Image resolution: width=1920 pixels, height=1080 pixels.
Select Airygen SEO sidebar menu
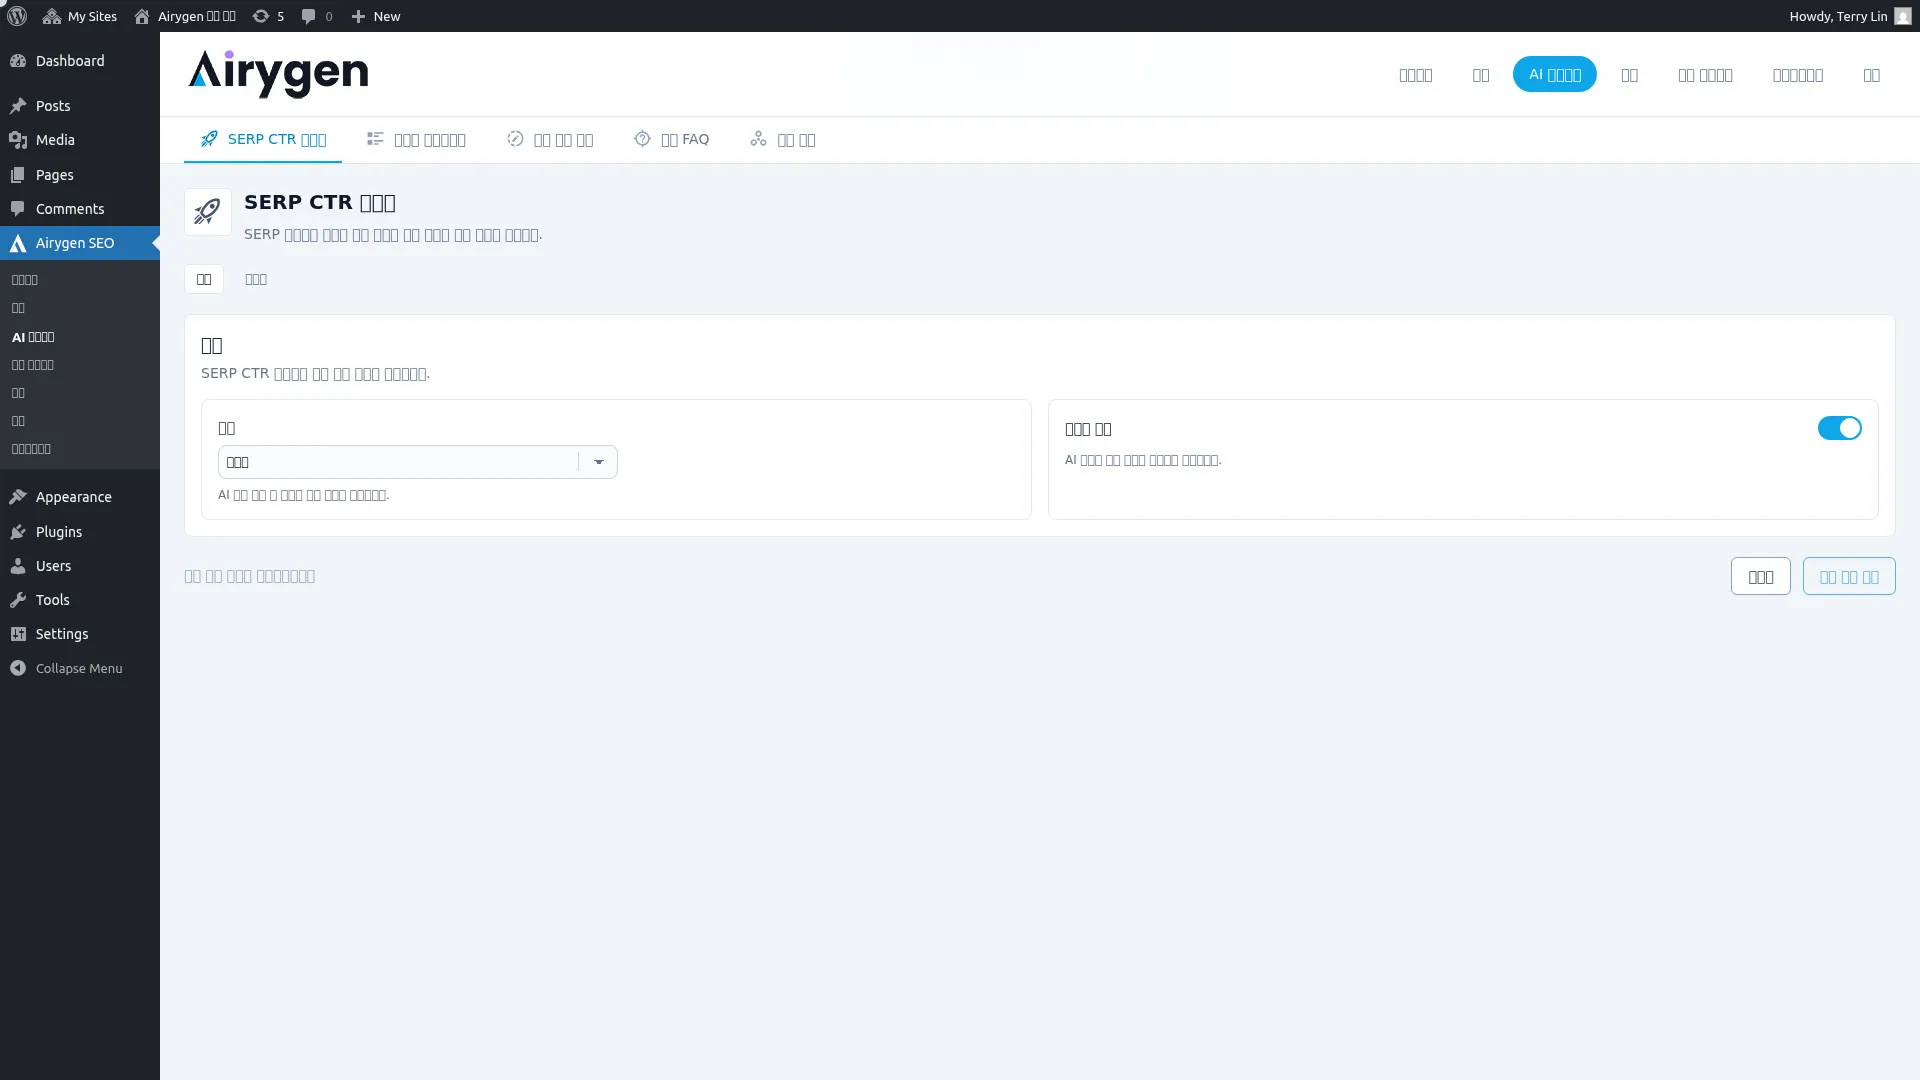click(x=80, y=243)
